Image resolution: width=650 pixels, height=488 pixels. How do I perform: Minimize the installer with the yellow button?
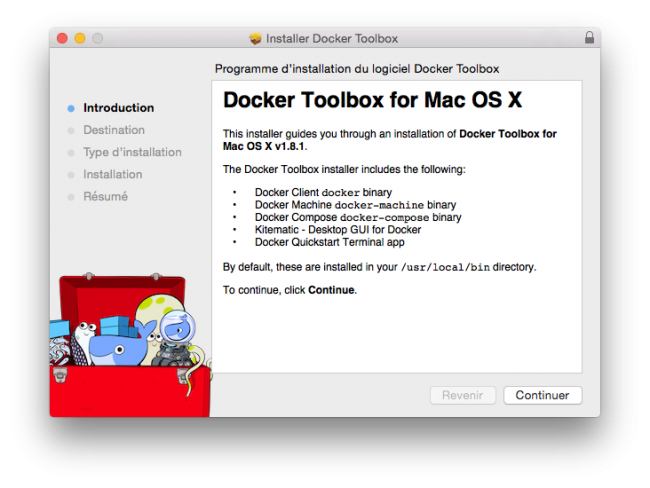[x=80, y=39]
